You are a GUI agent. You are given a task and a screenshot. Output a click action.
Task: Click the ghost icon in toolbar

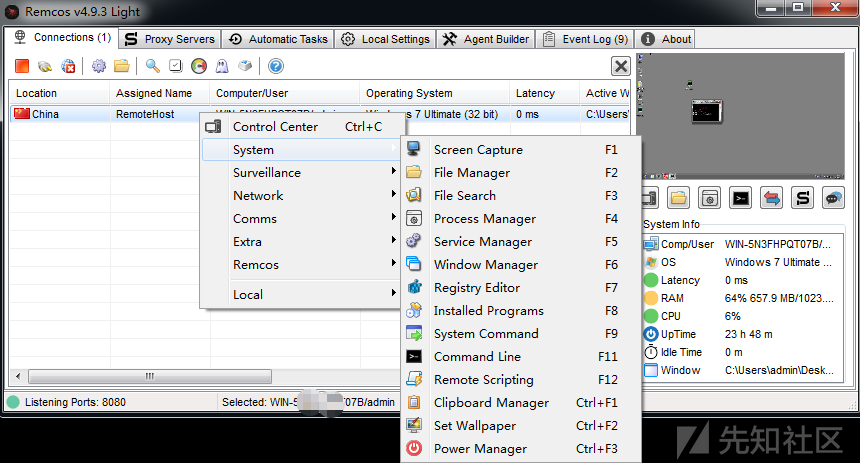coord(222,66)
